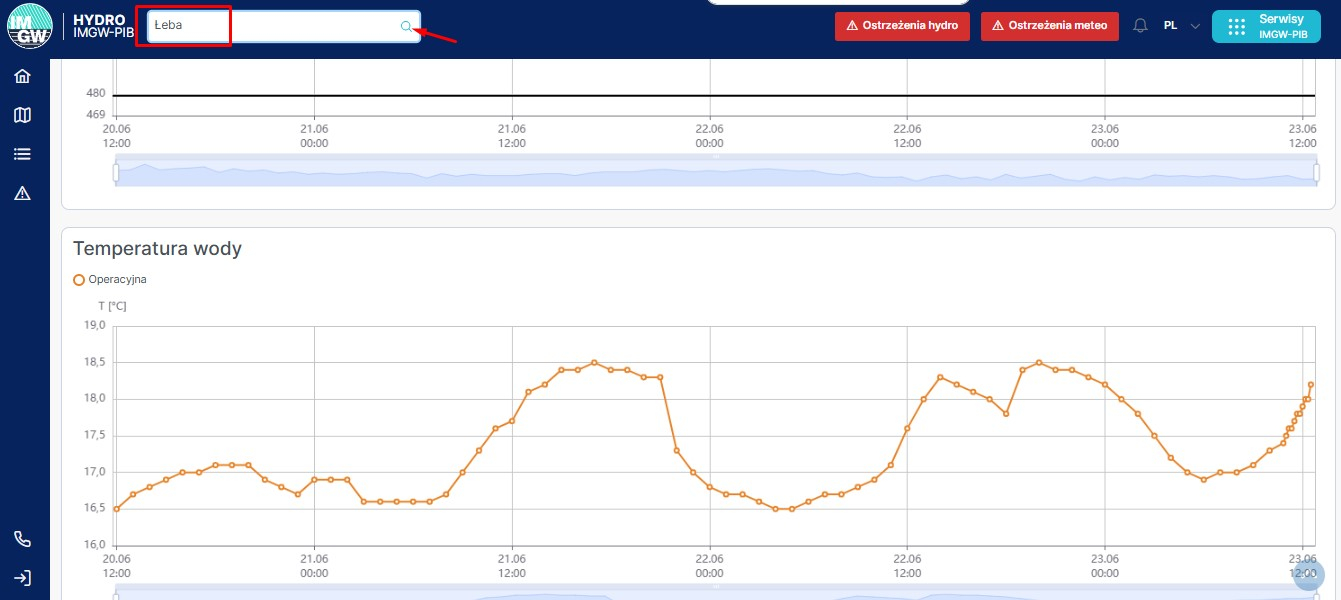
Task: Click the 480 value on upper chart axis
Action: [96, 93]
